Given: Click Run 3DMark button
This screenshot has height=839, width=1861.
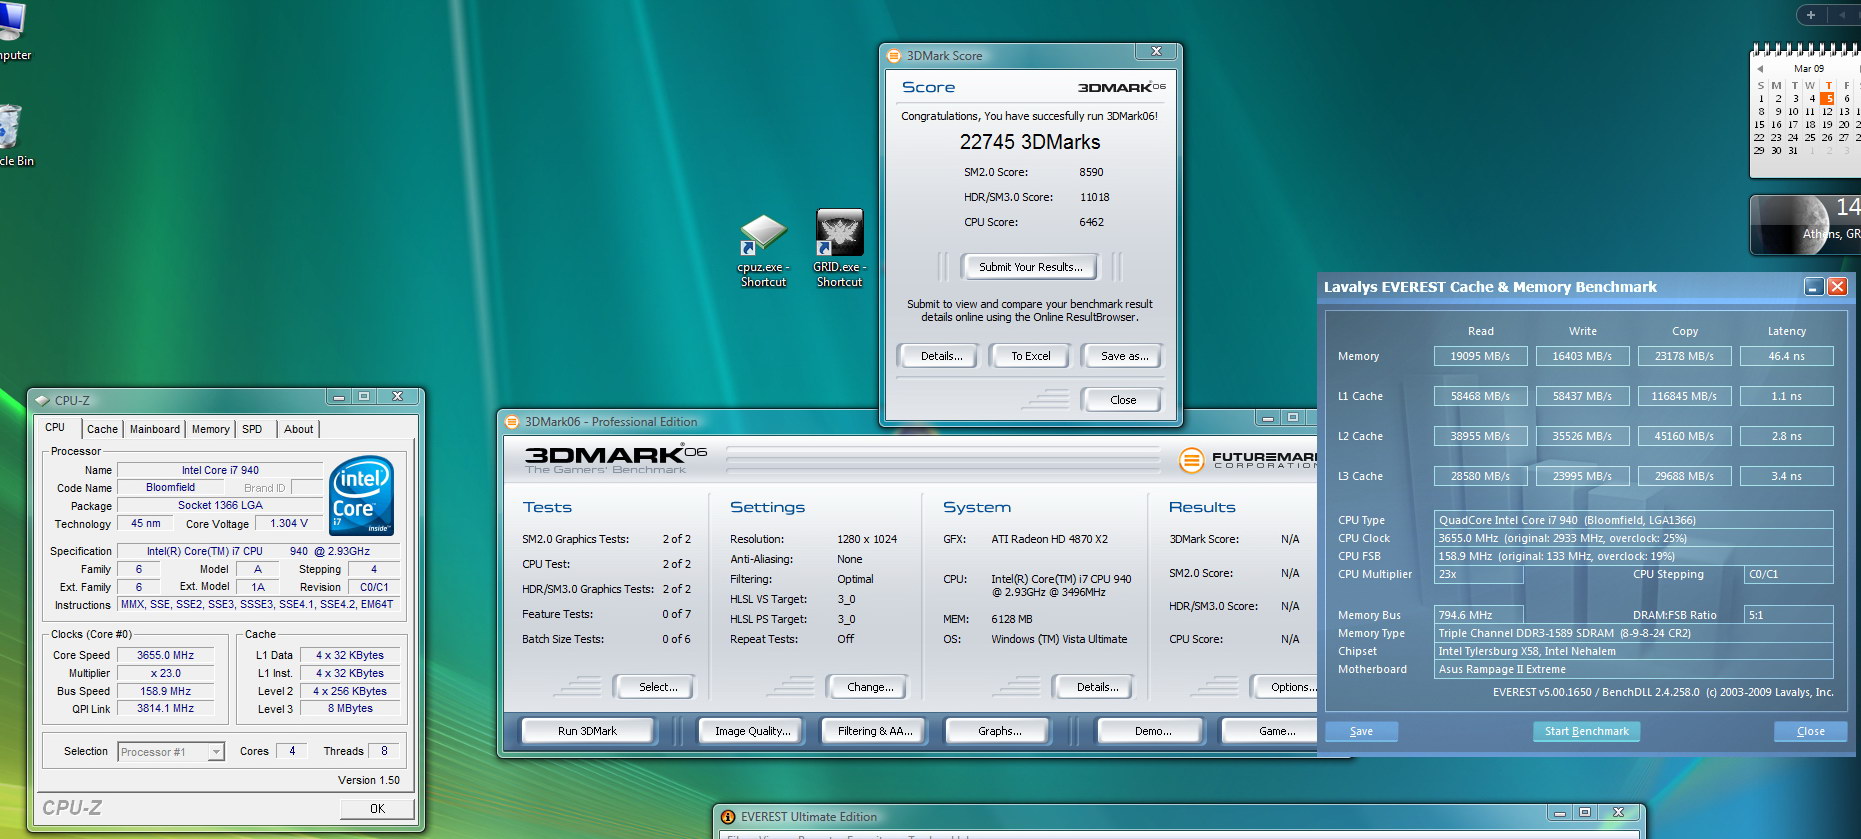Looking at the screenshot, I should pos(587,731).
